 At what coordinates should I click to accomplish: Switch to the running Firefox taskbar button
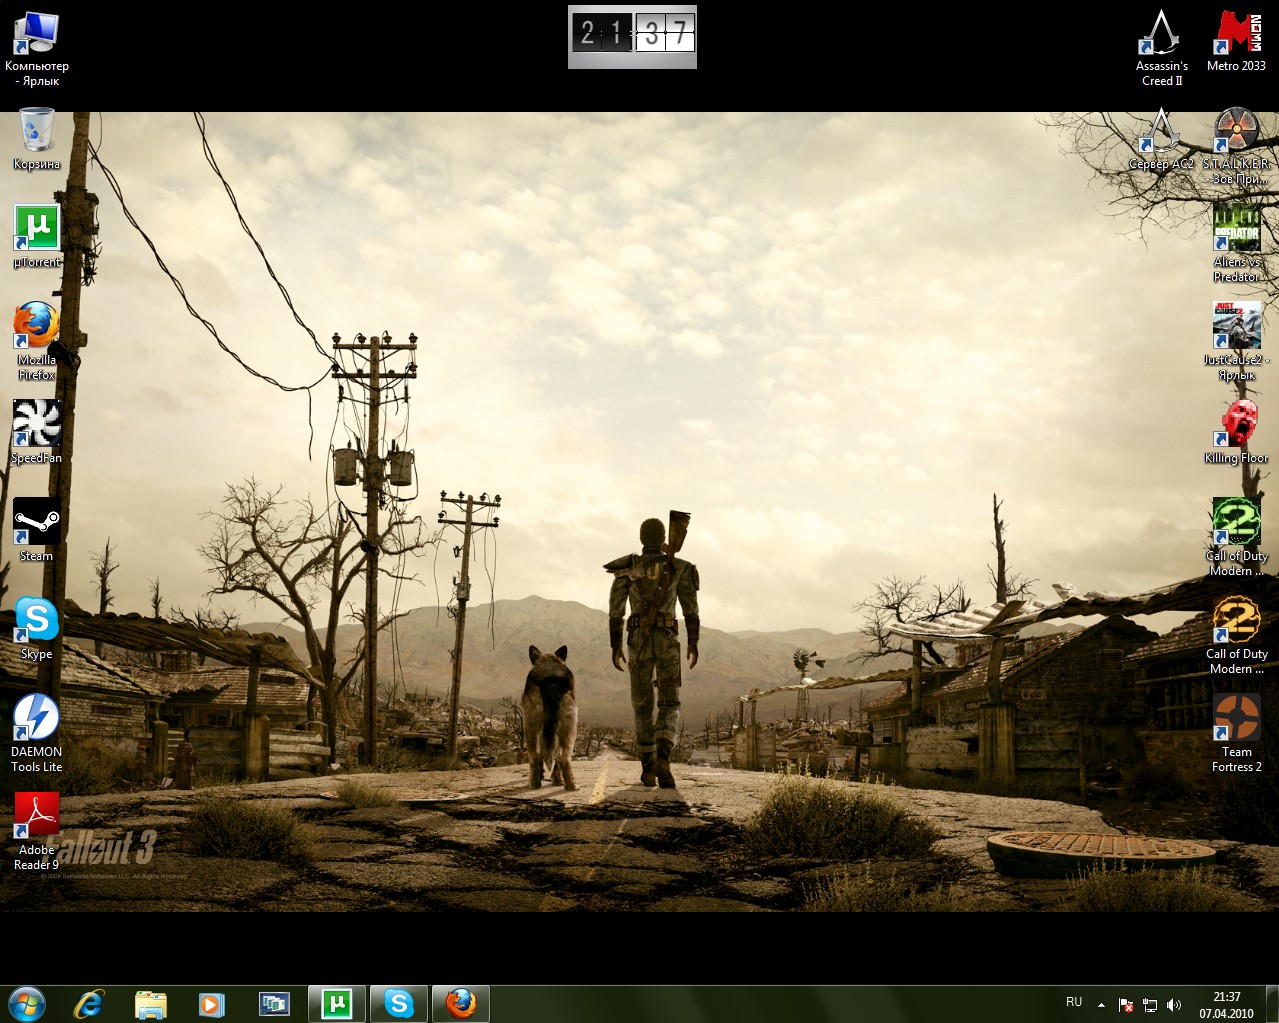pyautogui.click(x=461, y=1003)
